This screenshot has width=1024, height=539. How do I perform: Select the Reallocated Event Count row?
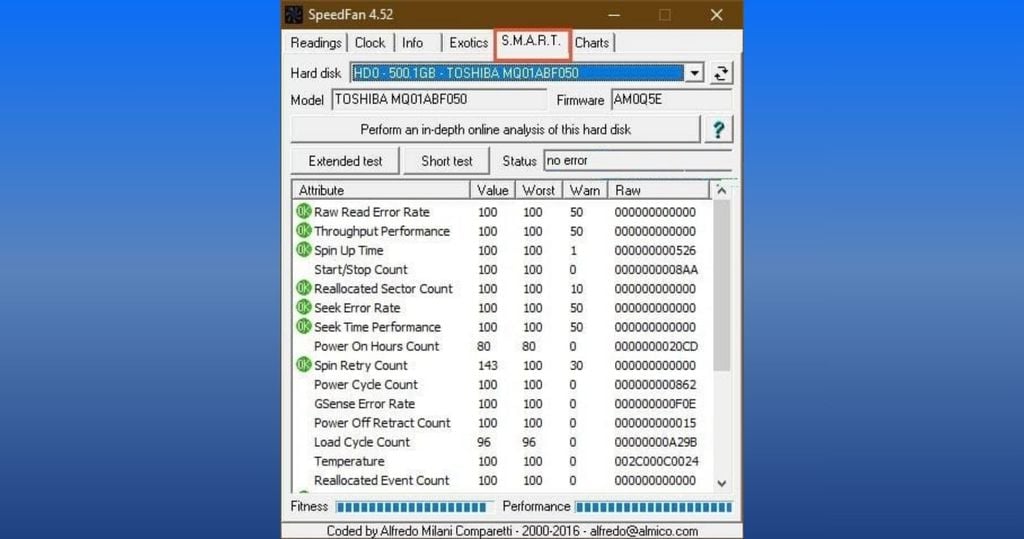pyautogui.click(x=502, y=480)
